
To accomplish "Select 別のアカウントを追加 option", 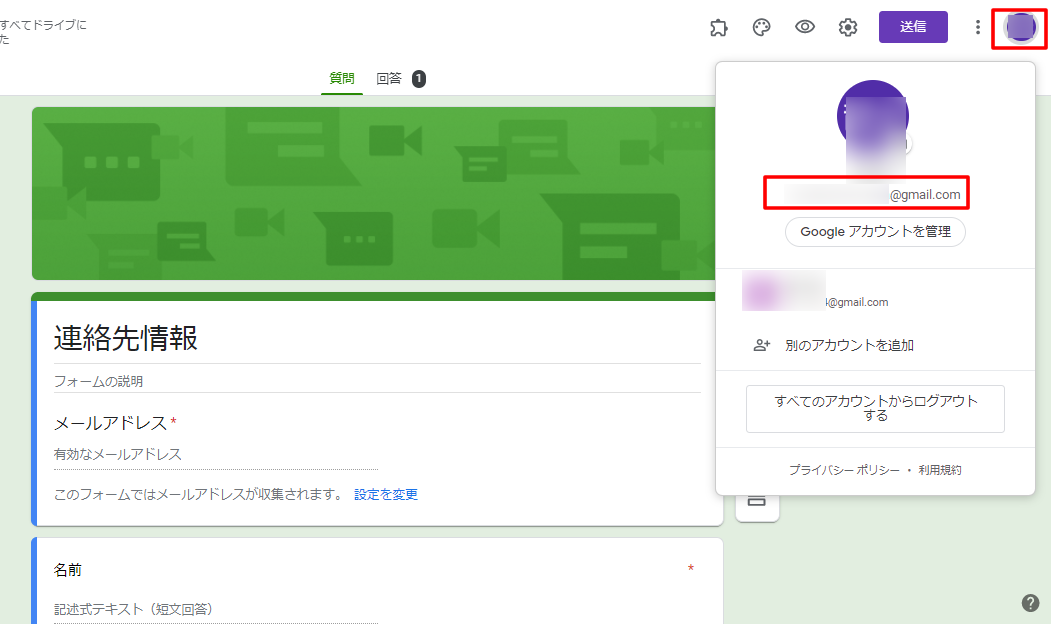I will coord(849,345).
